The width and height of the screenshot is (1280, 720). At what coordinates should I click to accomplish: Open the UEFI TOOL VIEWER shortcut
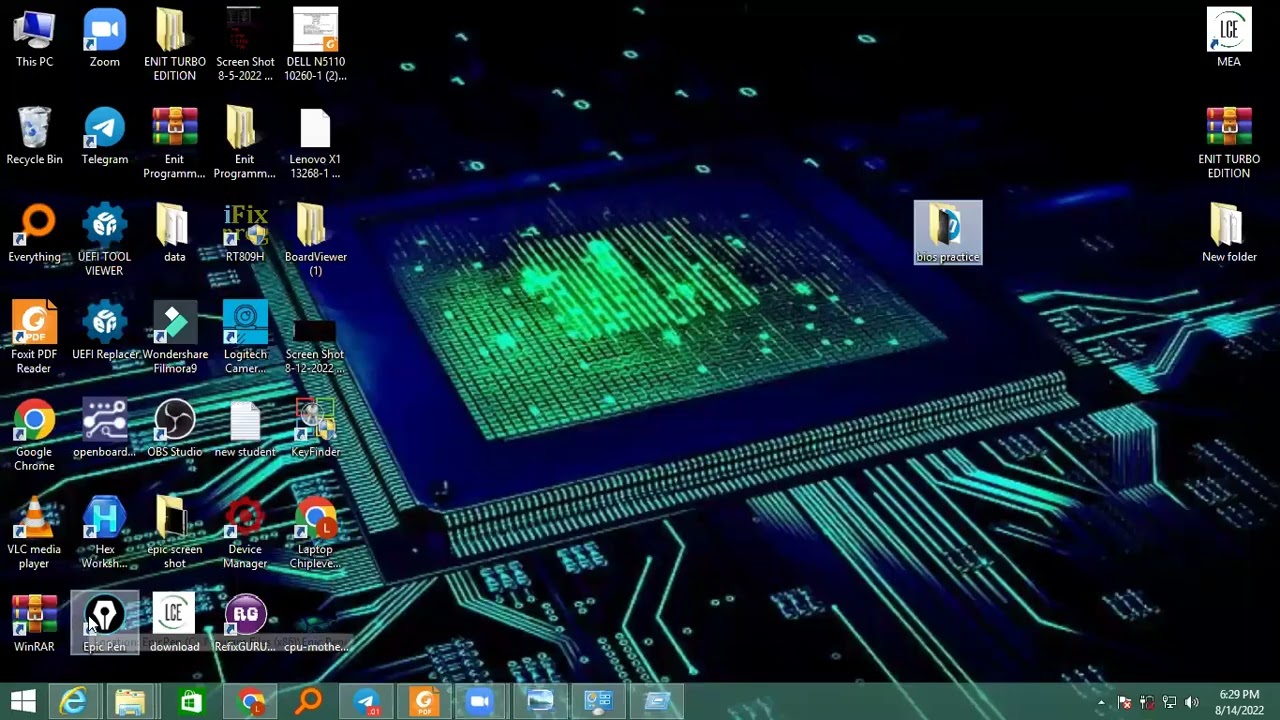click(104, 241)
